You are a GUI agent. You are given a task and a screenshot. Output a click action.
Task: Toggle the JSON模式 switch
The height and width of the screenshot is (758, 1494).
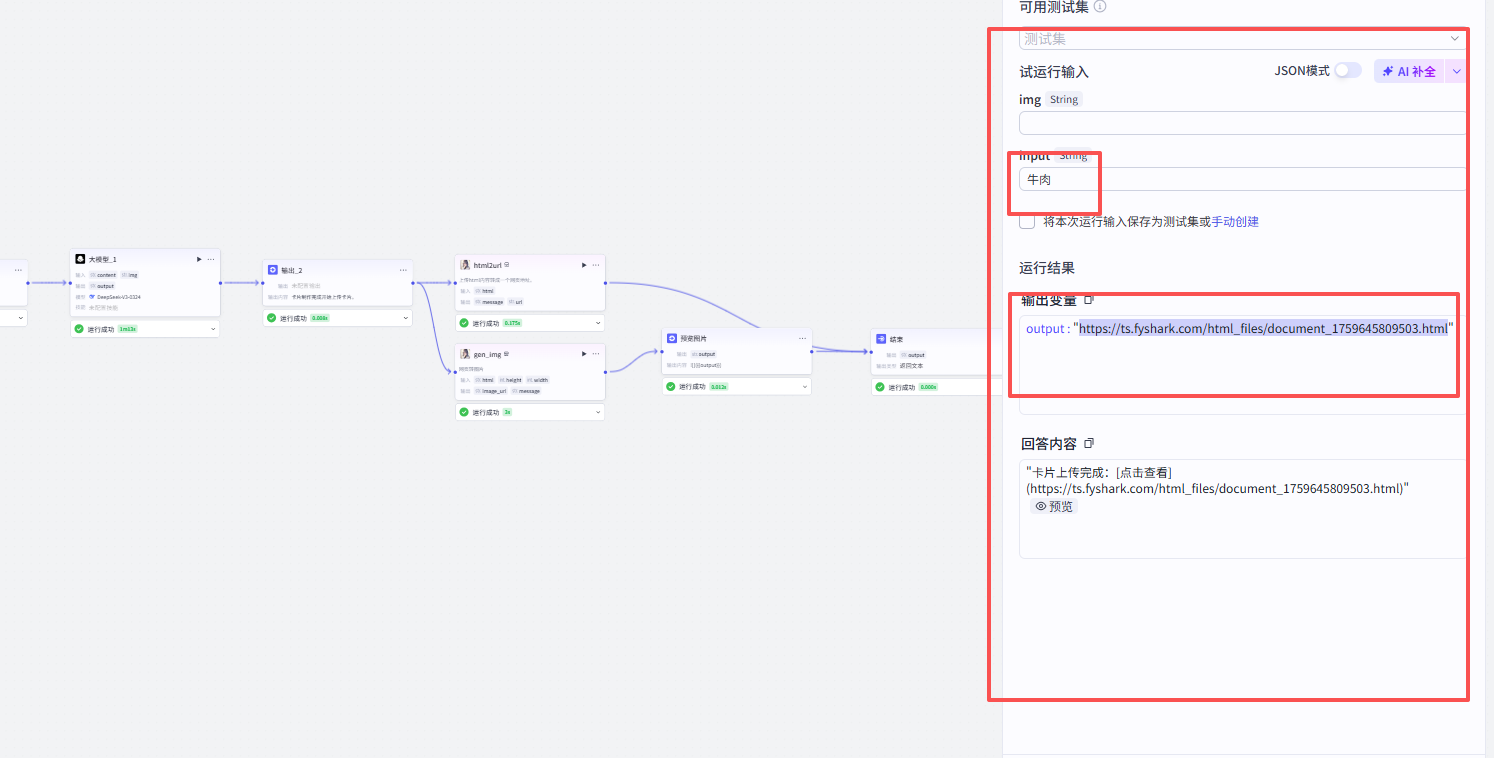(x=1347, y=70)
